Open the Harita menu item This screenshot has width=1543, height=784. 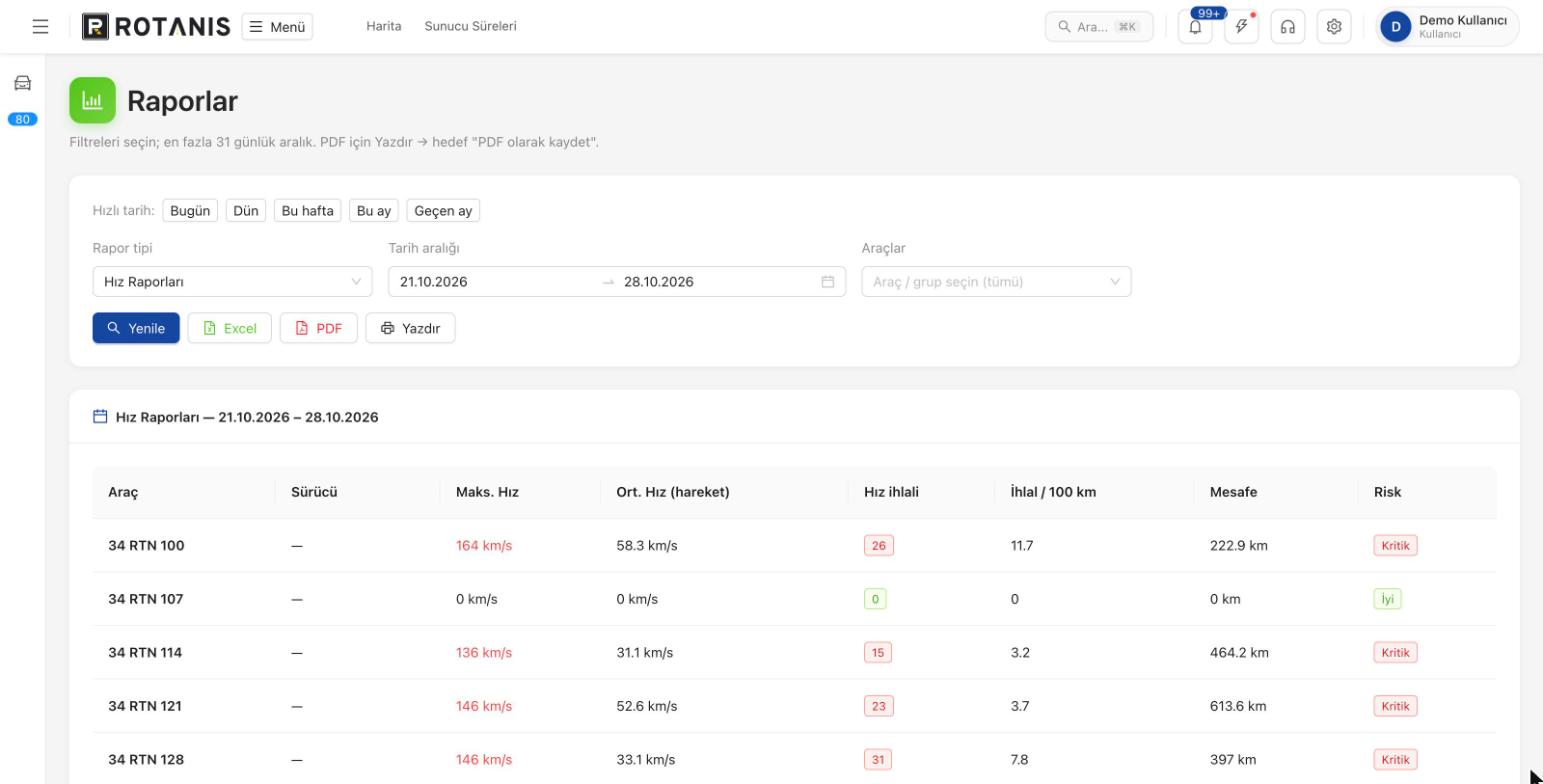coord(384,27)
